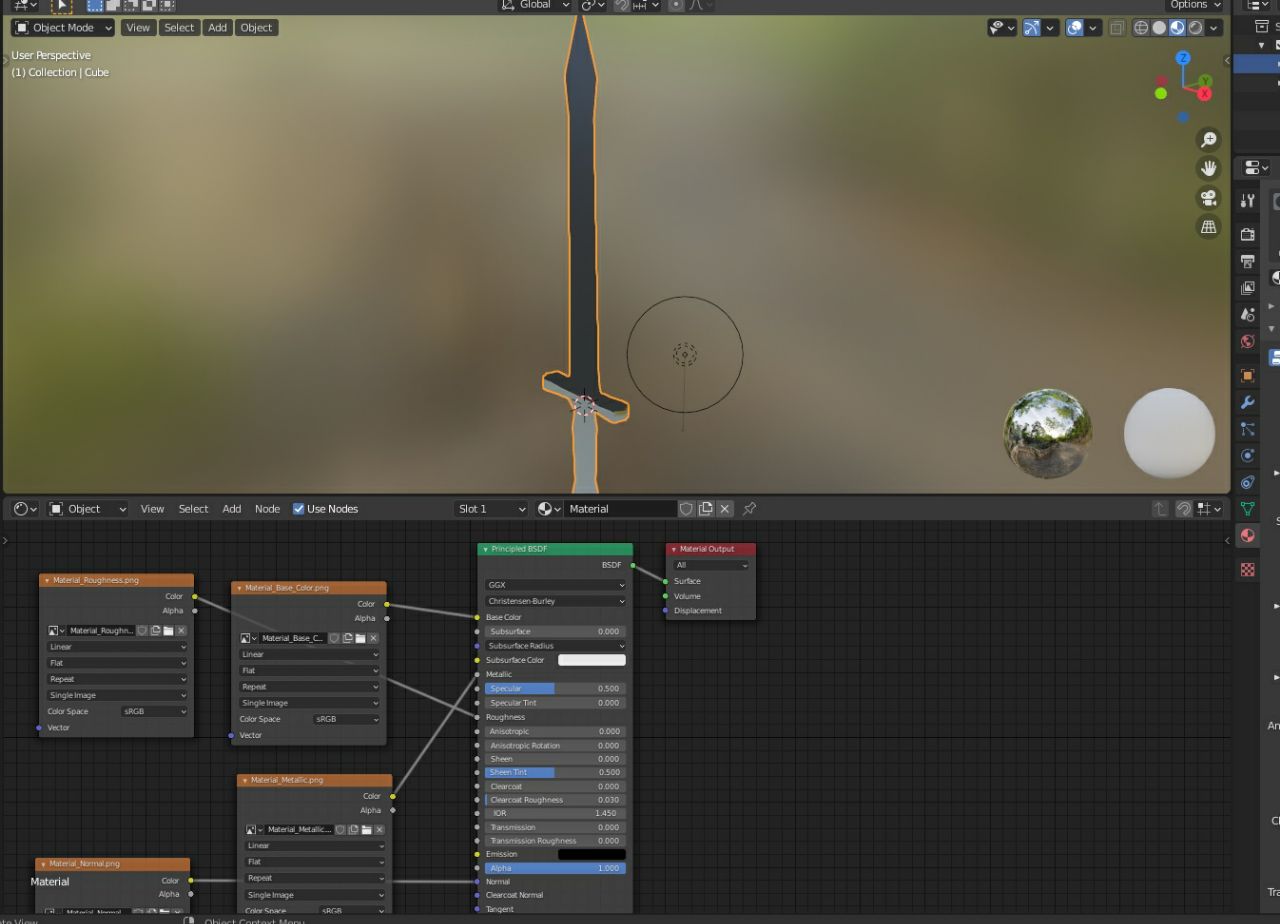The width and height of the screenshot is (1280, 924).
Task: Open the Christensen-Burley subsurface method dropdown
Action: [556, 601]
